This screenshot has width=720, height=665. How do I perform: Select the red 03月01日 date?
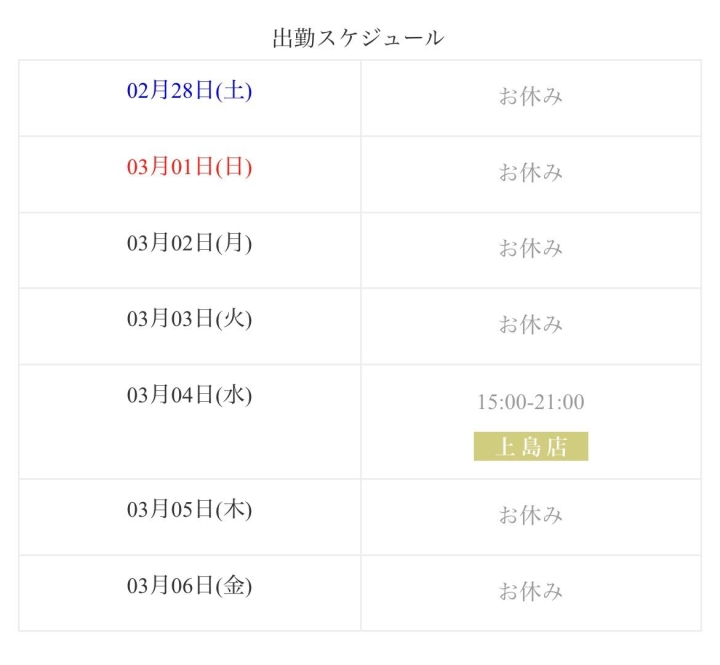pos(171,167)
